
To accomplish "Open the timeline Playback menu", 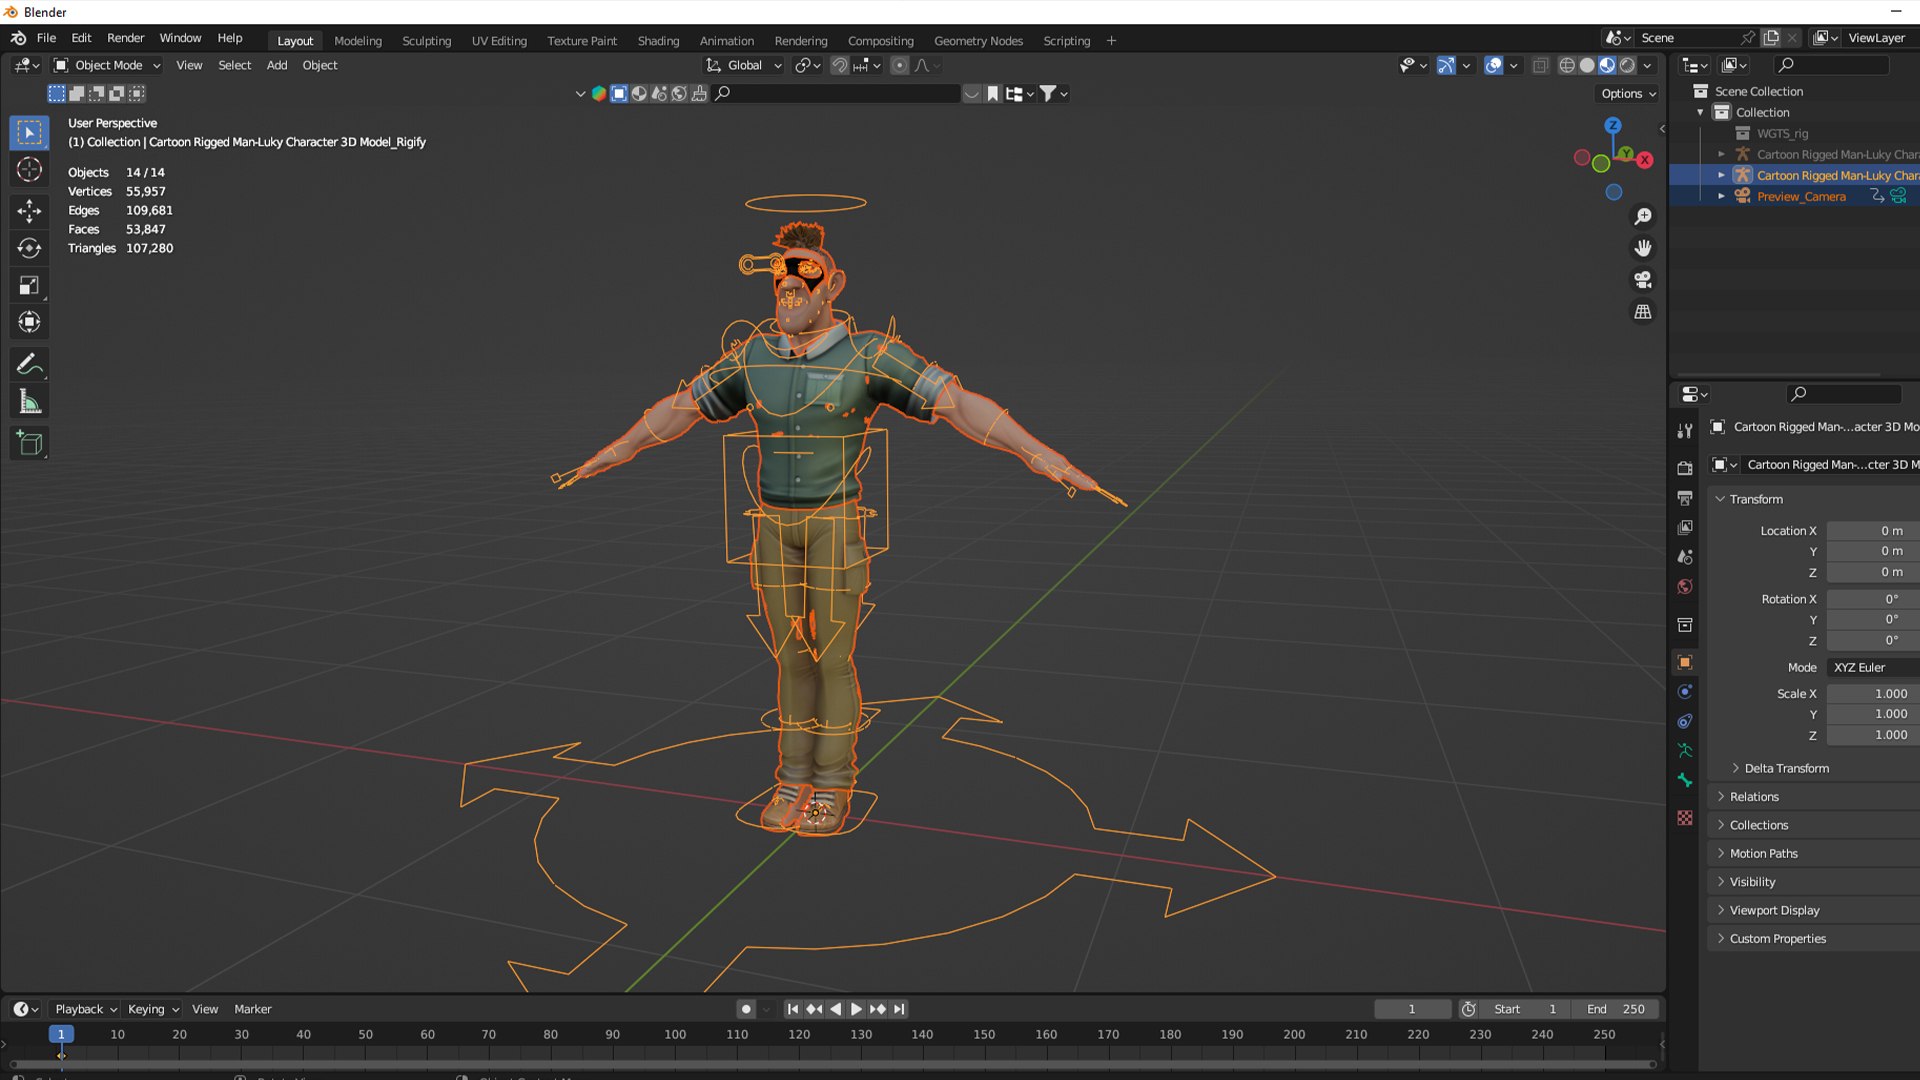I will point(86,1009).
